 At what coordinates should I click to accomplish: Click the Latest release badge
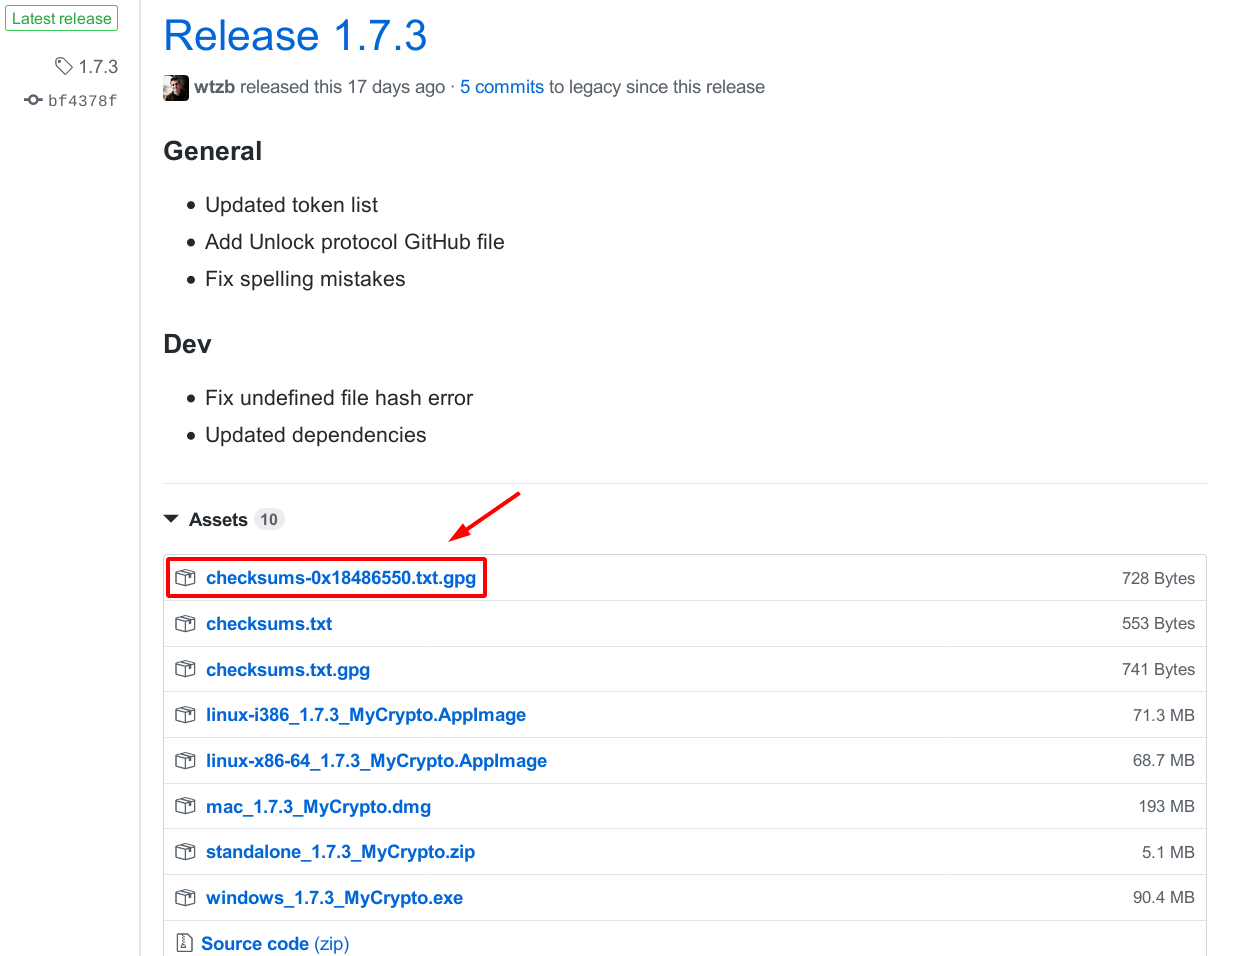[x=62, y=19]
